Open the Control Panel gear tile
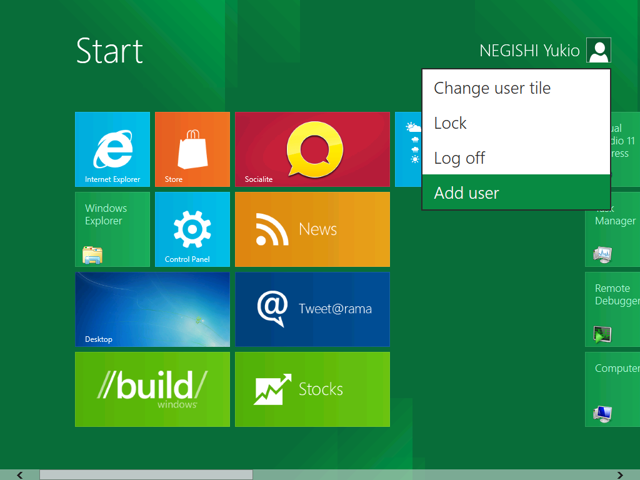 [192, 229]
